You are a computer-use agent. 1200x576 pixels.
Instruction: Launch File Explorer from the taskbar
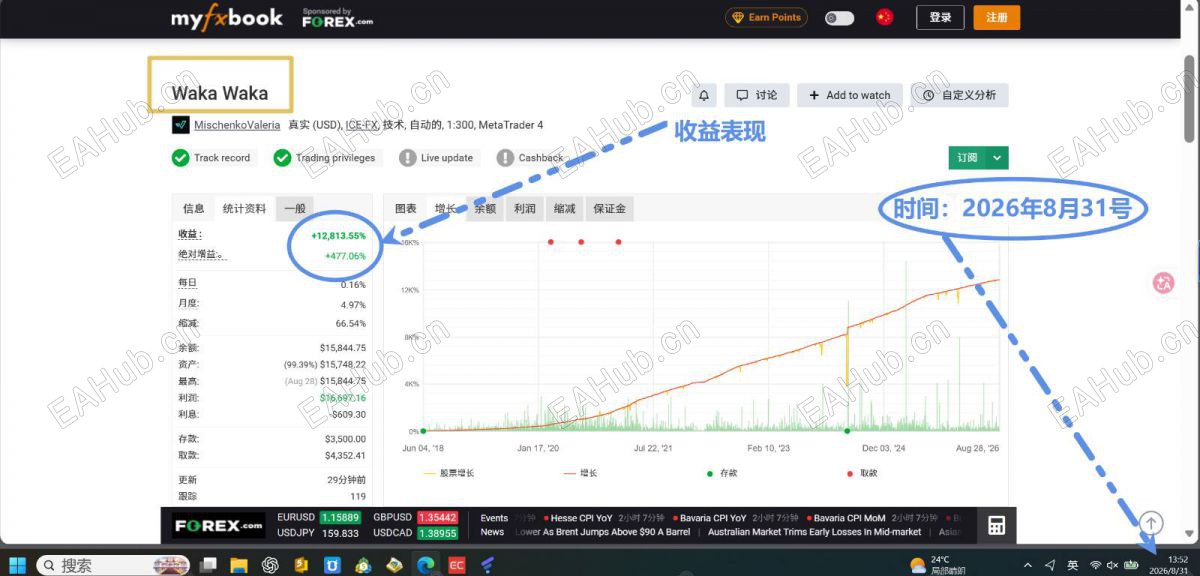239,565
